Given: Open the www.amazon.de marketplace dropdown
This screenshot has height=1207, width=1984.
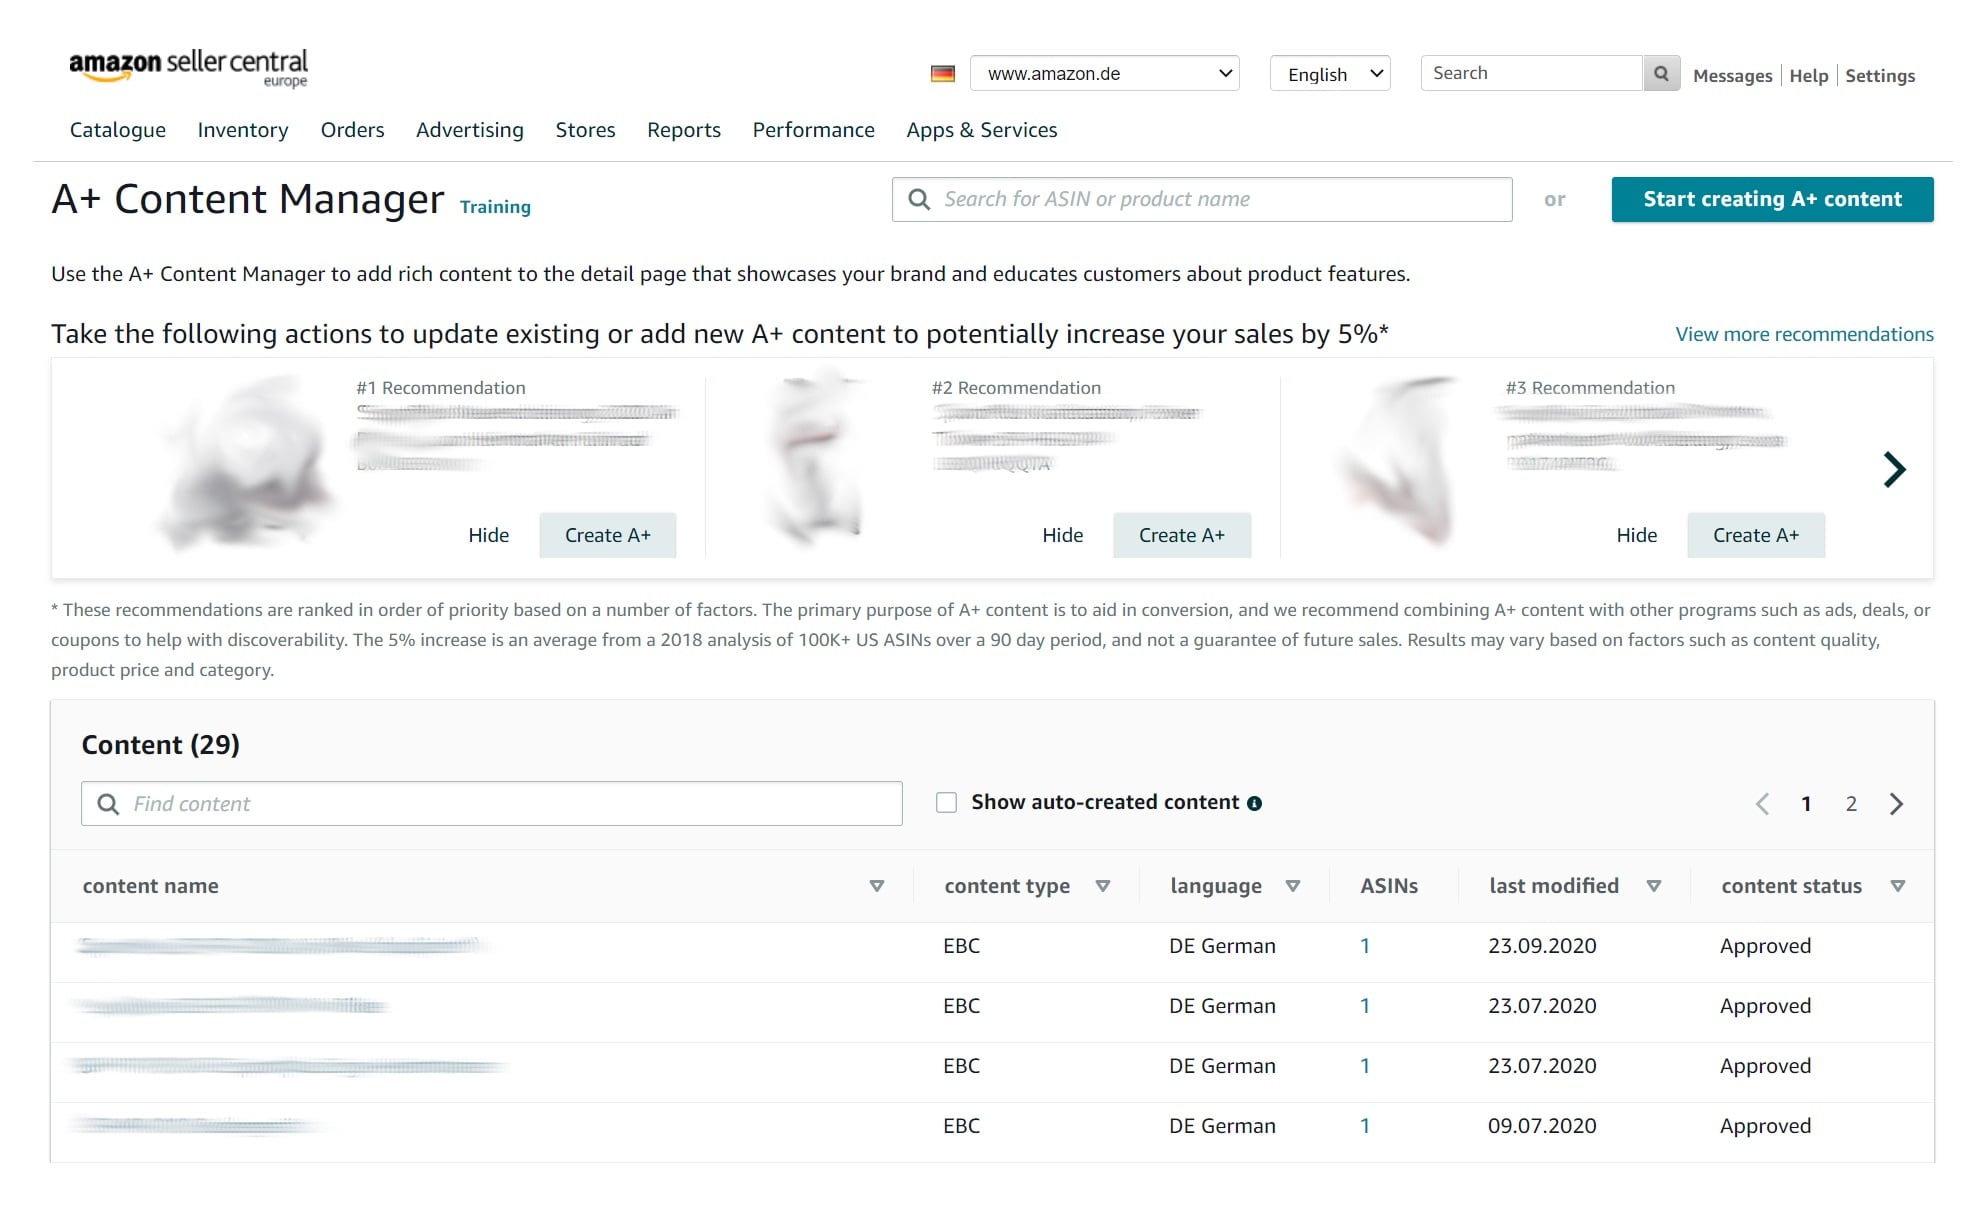Looking at the screenshot, I should pos(1105,73).
